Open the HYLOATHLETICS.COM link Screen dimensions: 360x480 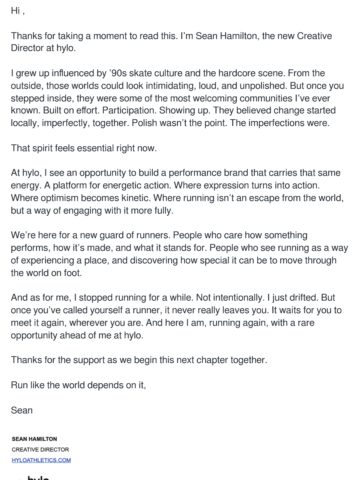41,460
